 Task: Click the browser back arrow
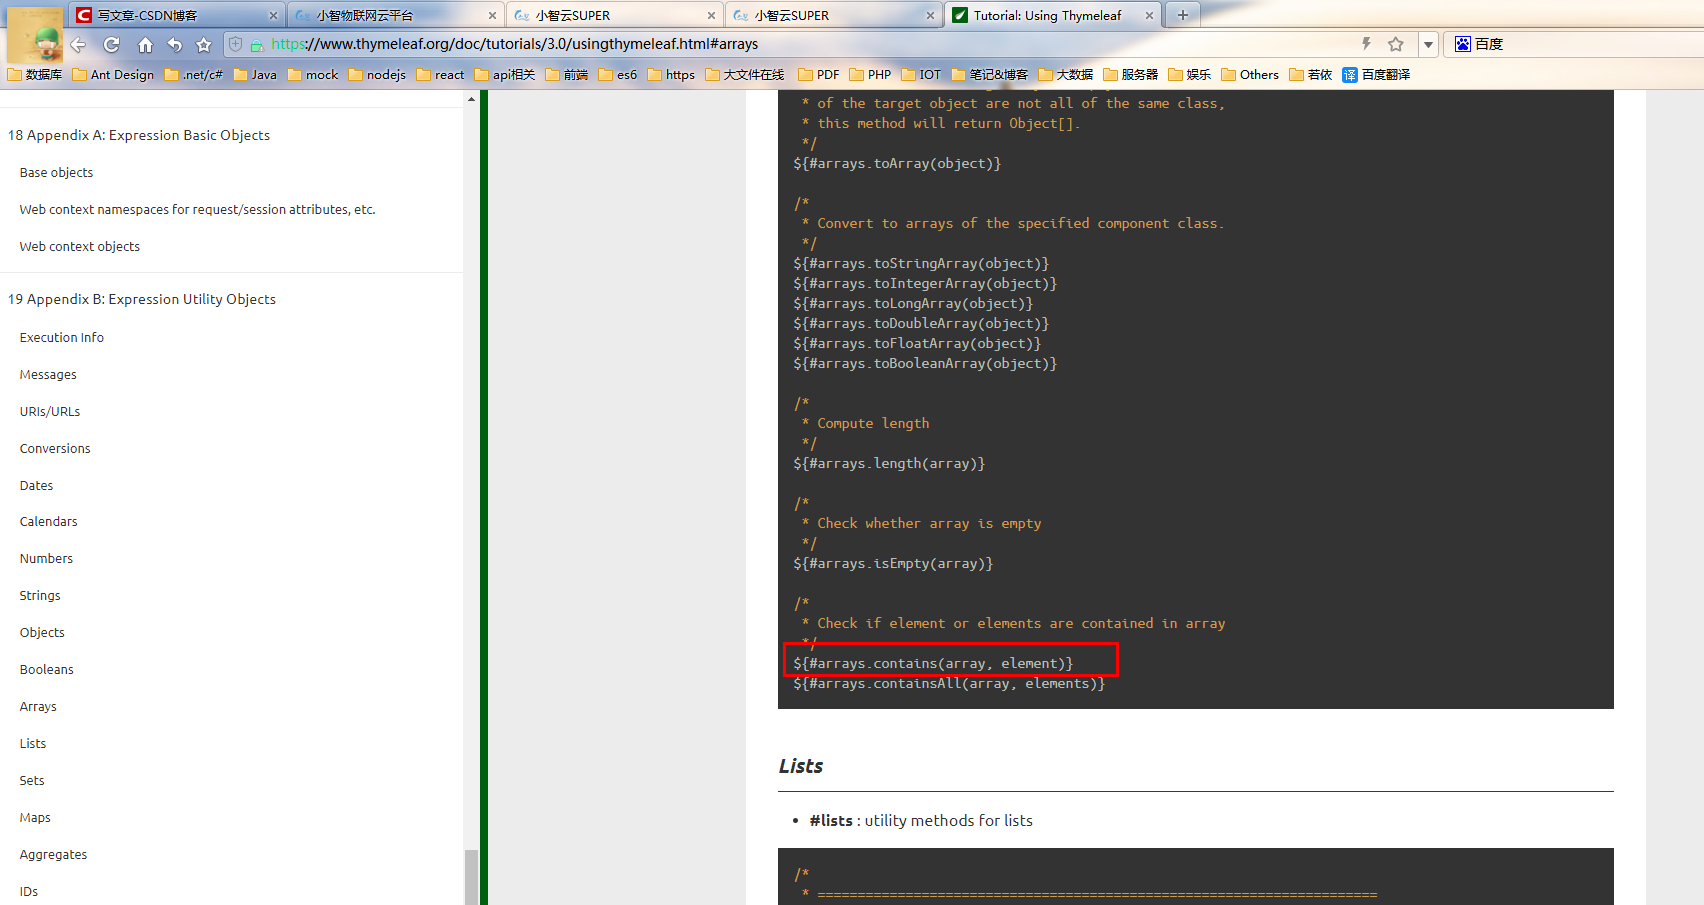[78, 44]
